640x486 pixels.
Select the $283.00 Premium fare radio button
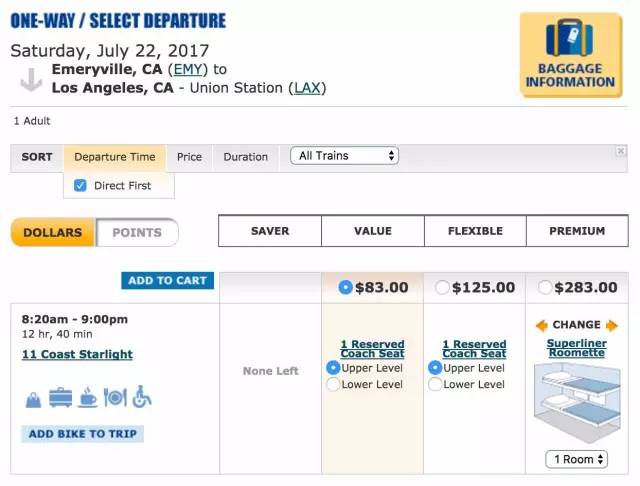pyautogui.click(x=544, y=287)
